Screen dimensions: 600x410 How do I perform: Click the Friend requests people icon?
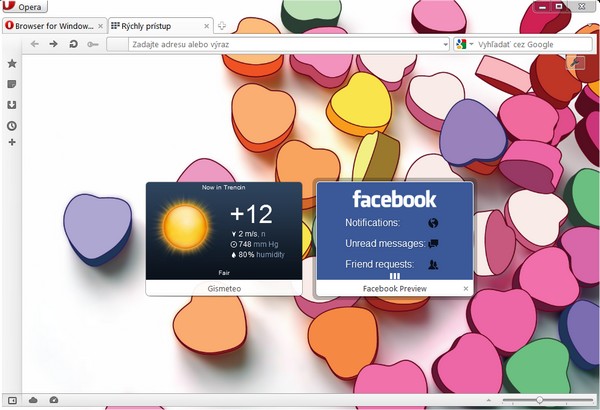point(433,265)
